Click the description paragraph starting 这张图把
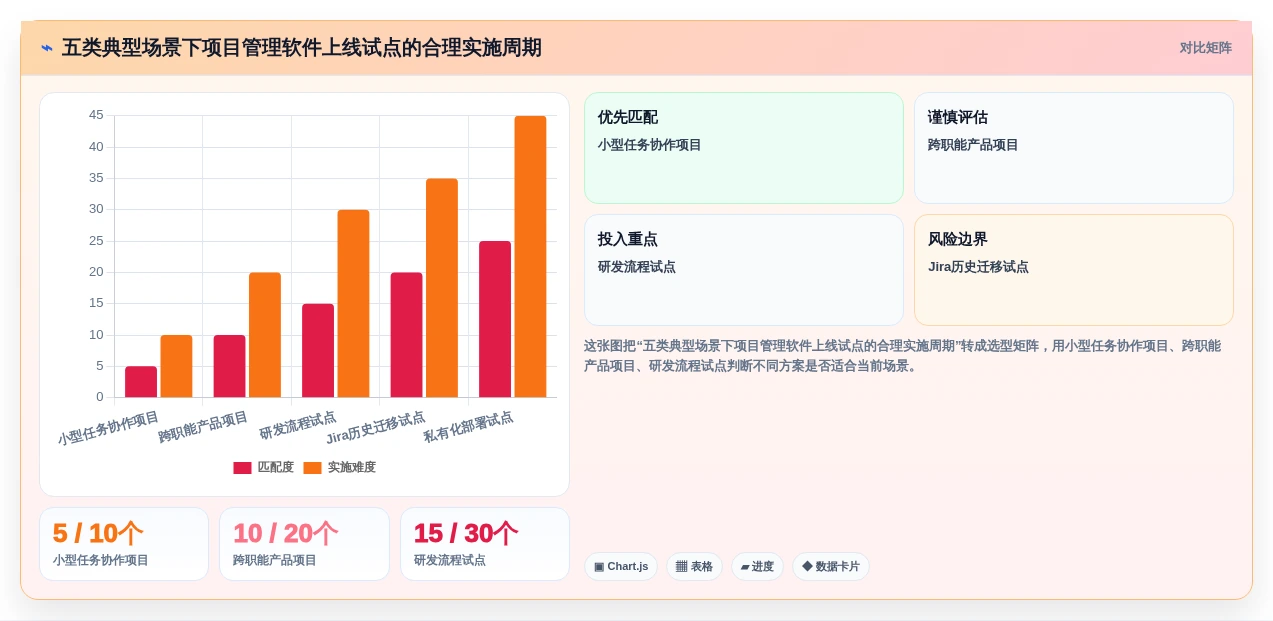The width and height of the screenshot is (1273, 621). coord(903,356)
